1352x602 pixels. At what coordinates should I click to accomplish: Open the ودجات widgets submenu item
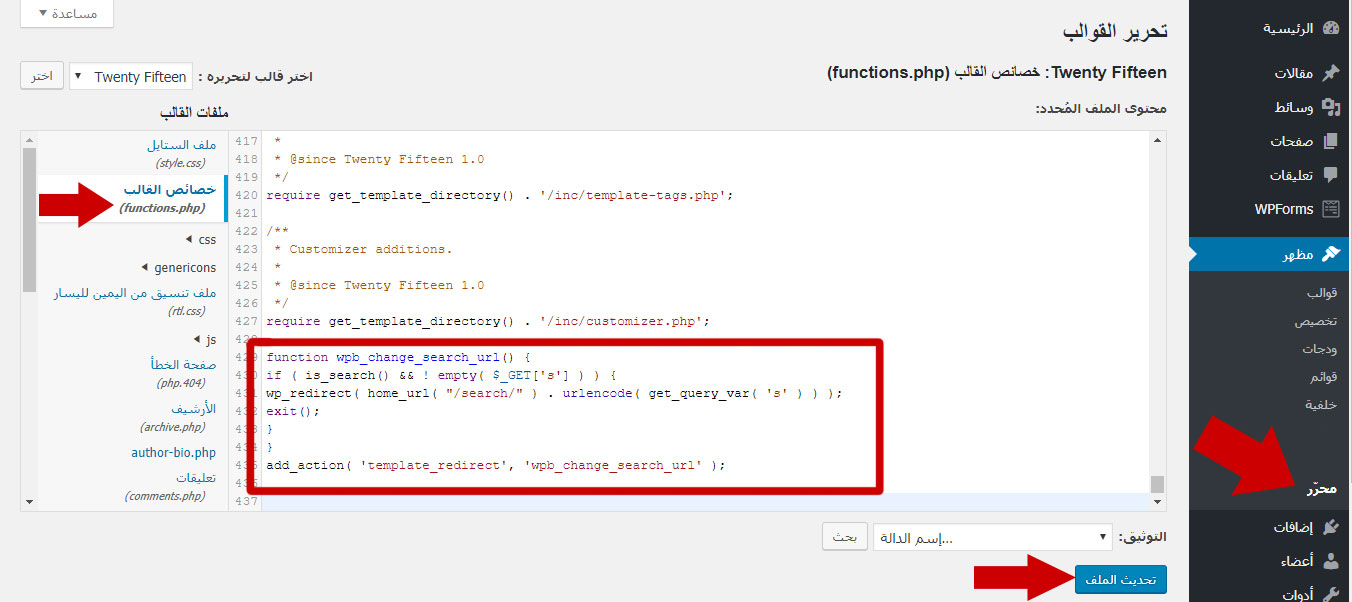click(1319, 350)
